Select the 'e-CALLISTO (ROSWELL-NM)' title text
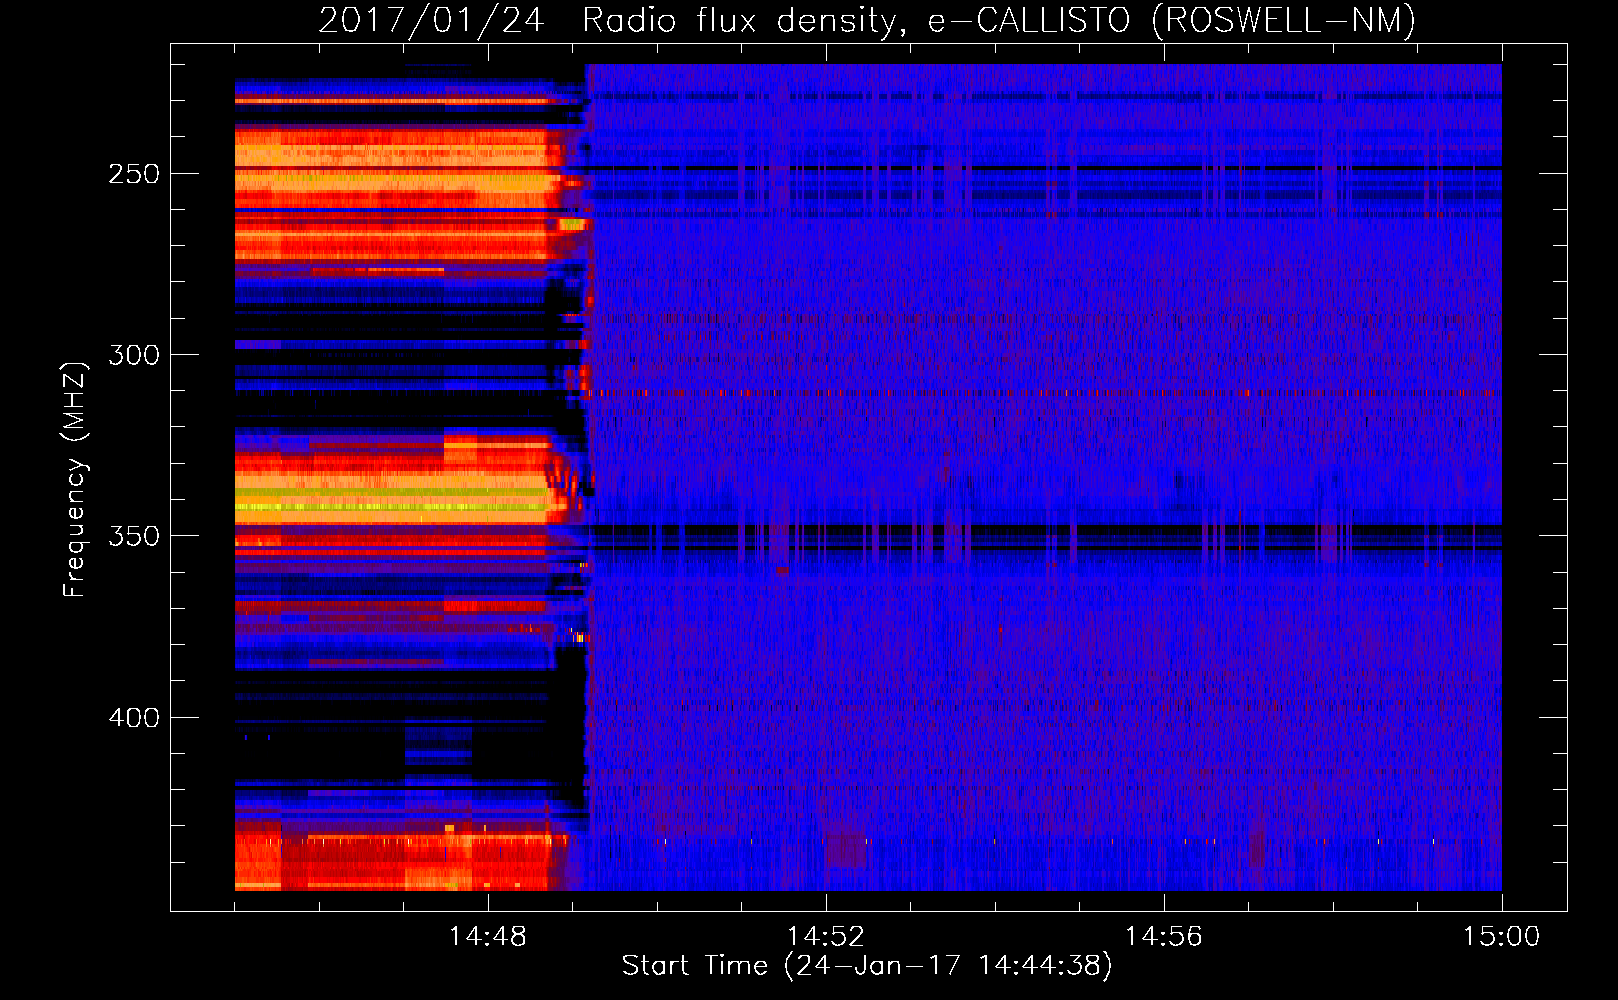The width and height of the screenshot is (1618, 1000). coord(1172,20)
